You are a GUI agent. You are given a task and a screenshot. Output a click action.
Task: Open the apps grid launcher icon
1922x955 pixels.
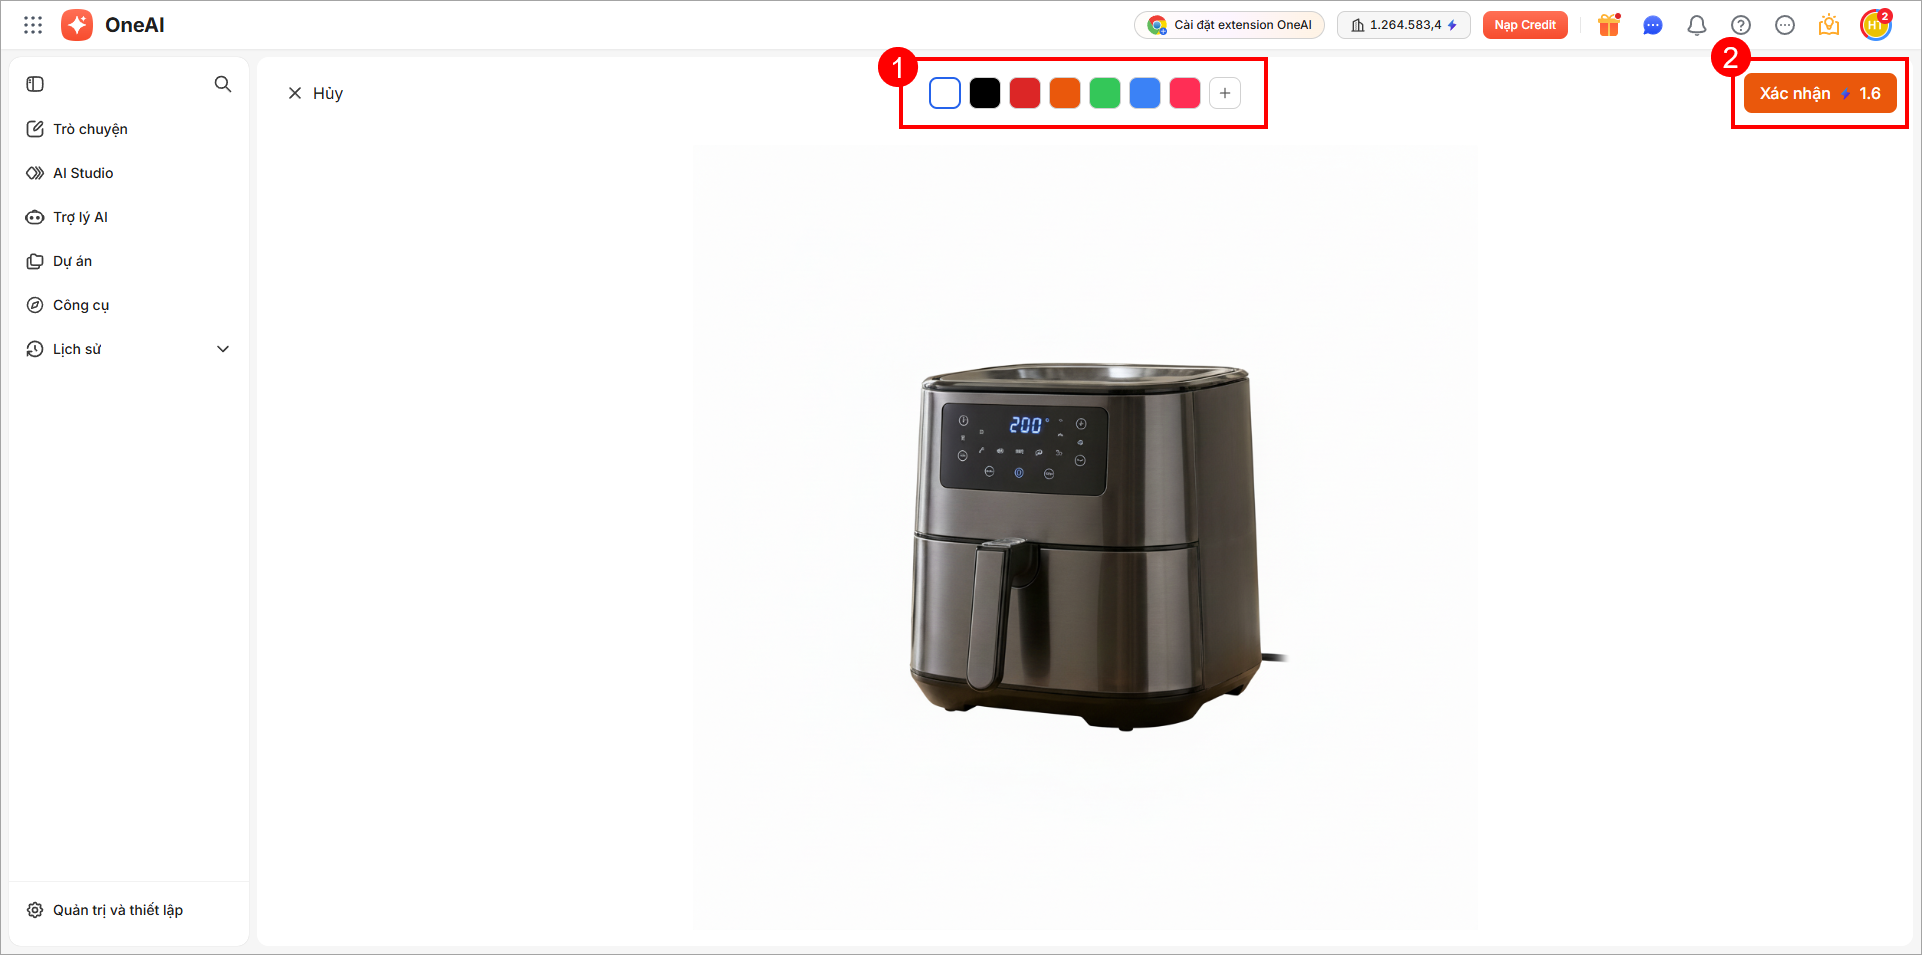pyautogui.click(x=33, y=25)
